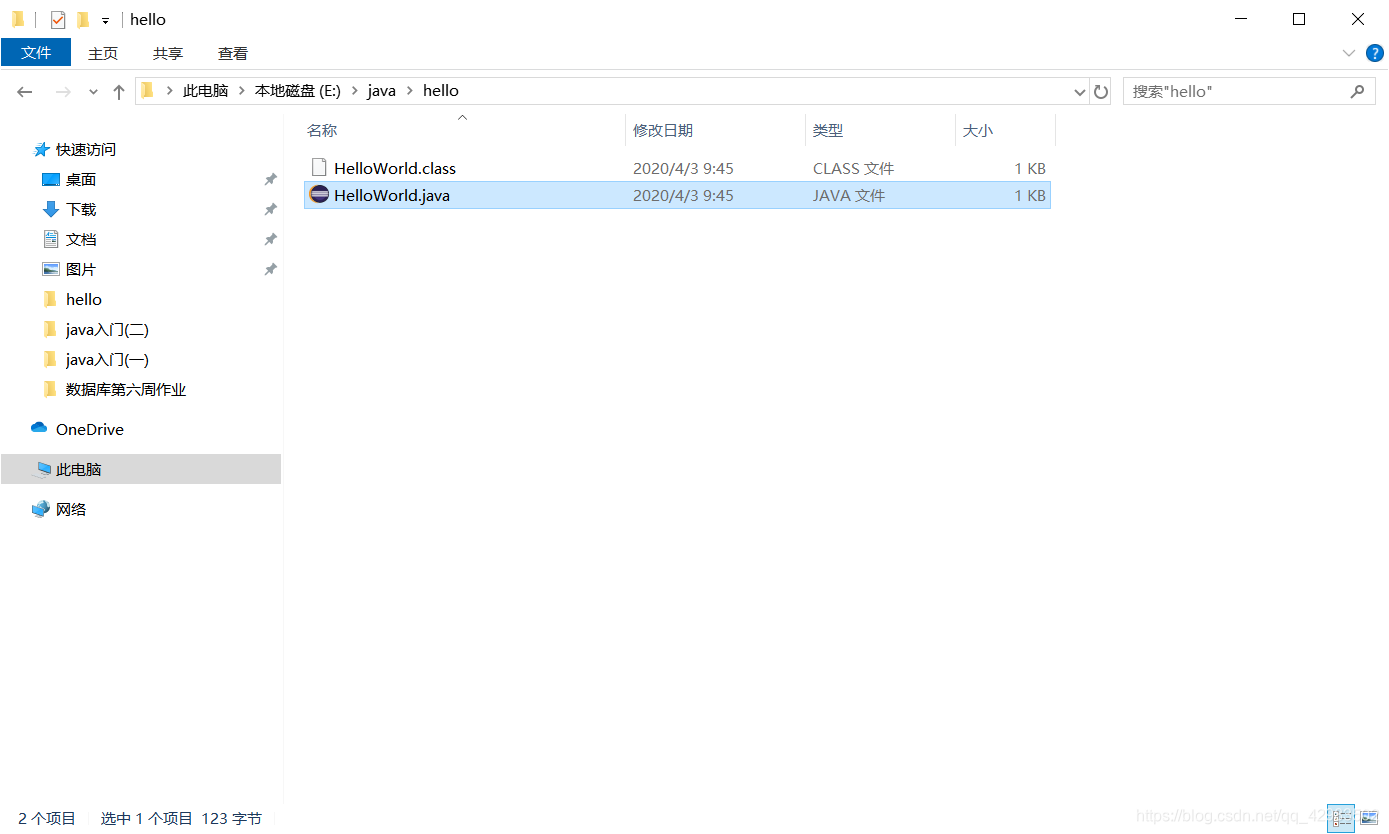Click the folder icon in the address bar

point(148,91)
